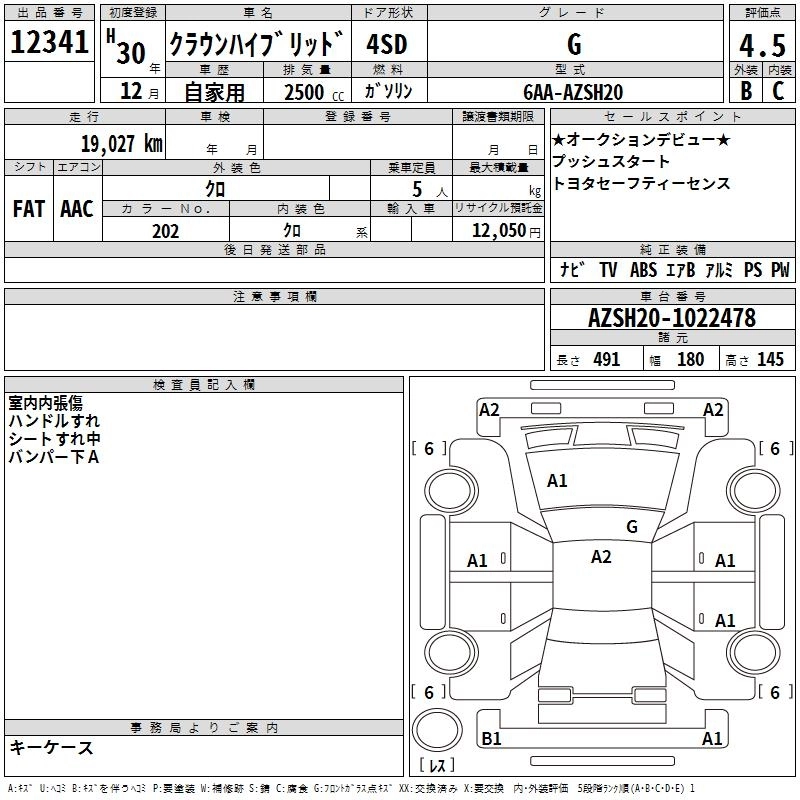Screen dimensions: 800x800
Task: Click the width value 180
Action: click(x=690, y=360)
